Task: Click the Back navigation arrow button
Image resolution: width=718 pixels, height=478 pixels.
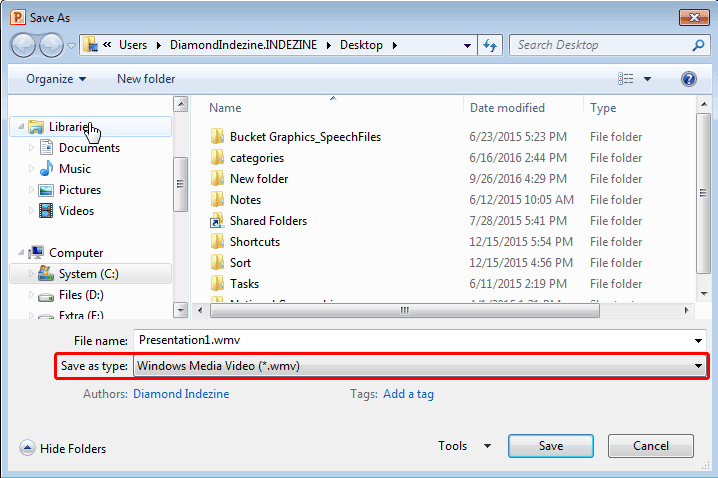Action: coord(23,45)
